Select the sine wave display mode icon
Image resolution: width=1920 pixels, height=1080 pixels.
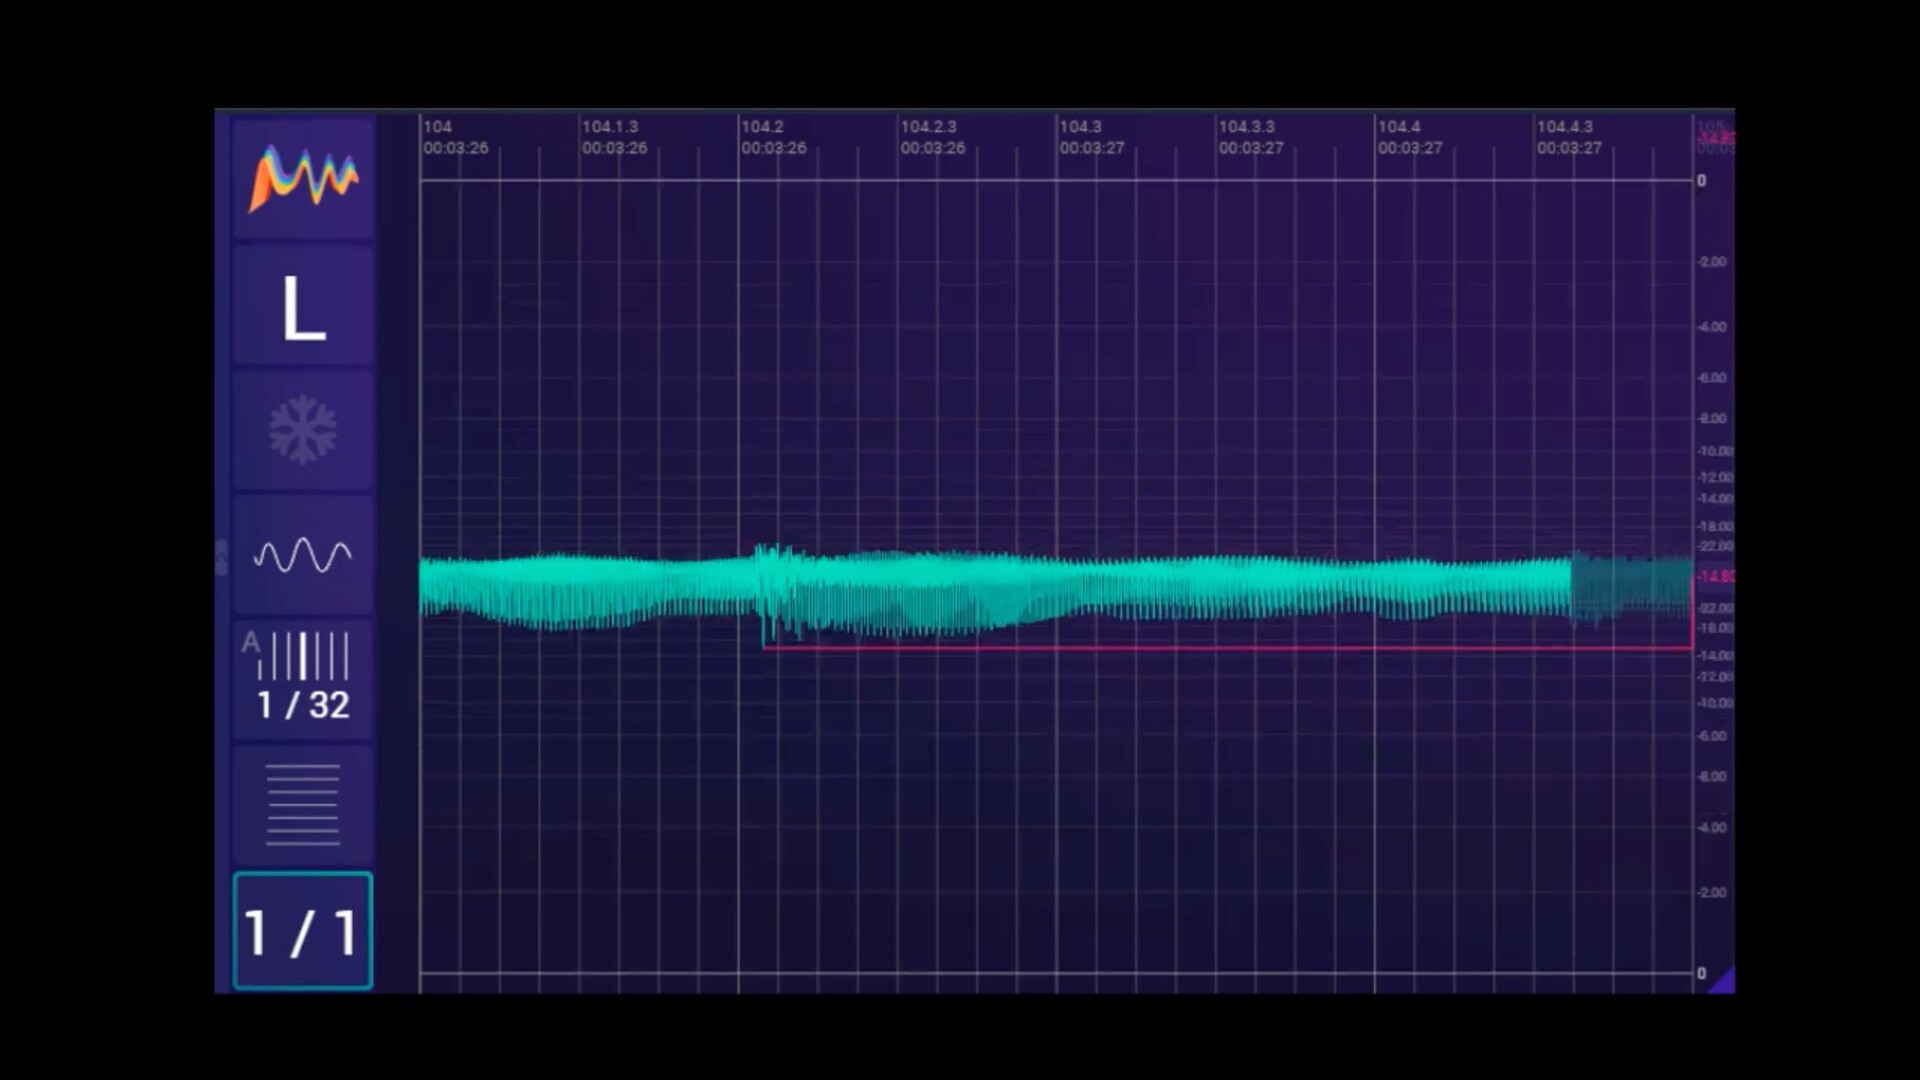click(303, 555)
